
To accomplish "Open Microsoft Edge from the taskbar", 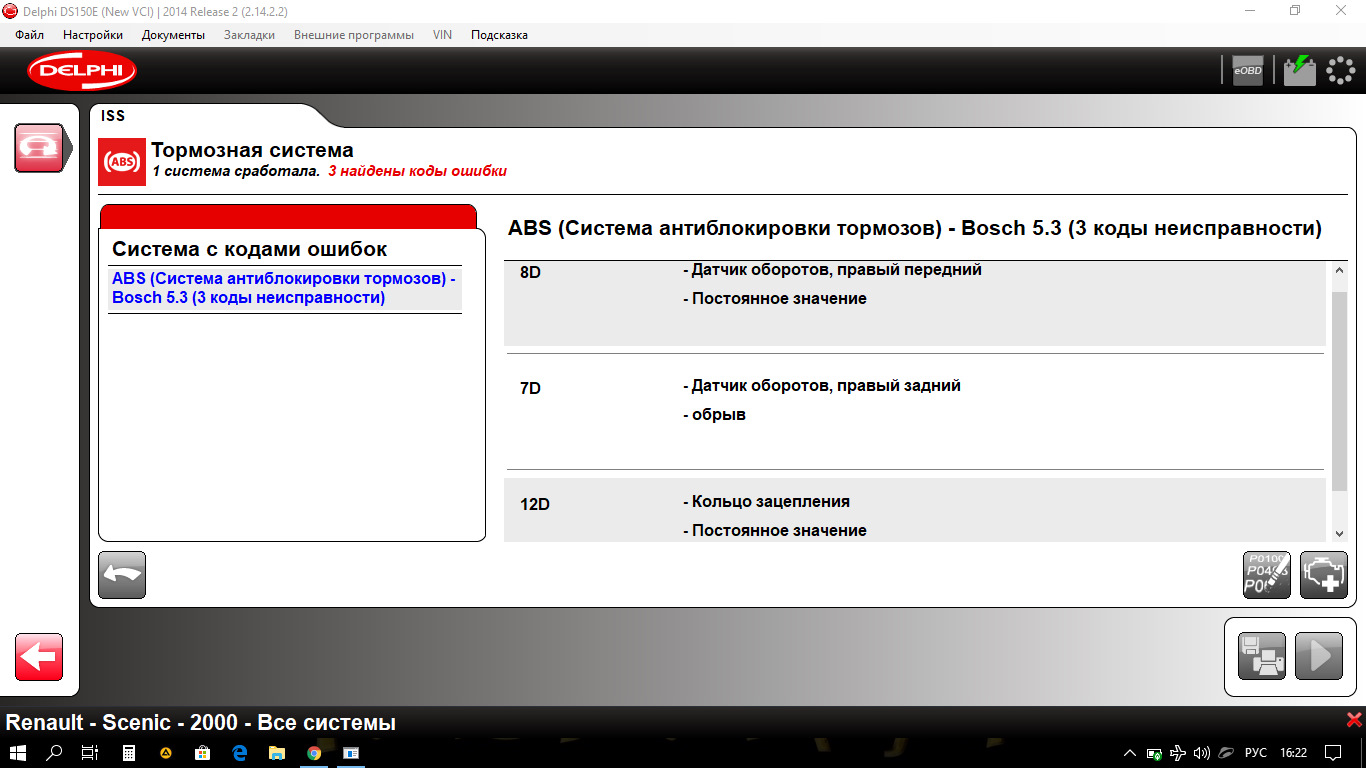I will (240, 753).
